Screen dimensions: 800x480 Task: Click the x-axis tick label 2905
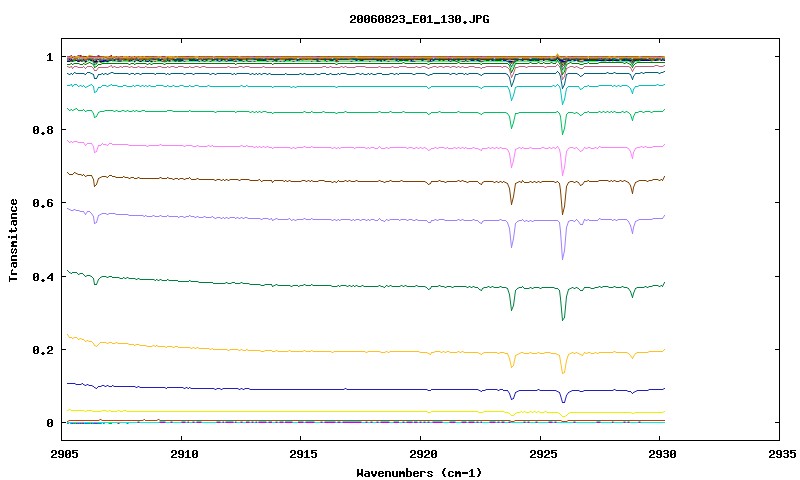click(x=64, y=454)
